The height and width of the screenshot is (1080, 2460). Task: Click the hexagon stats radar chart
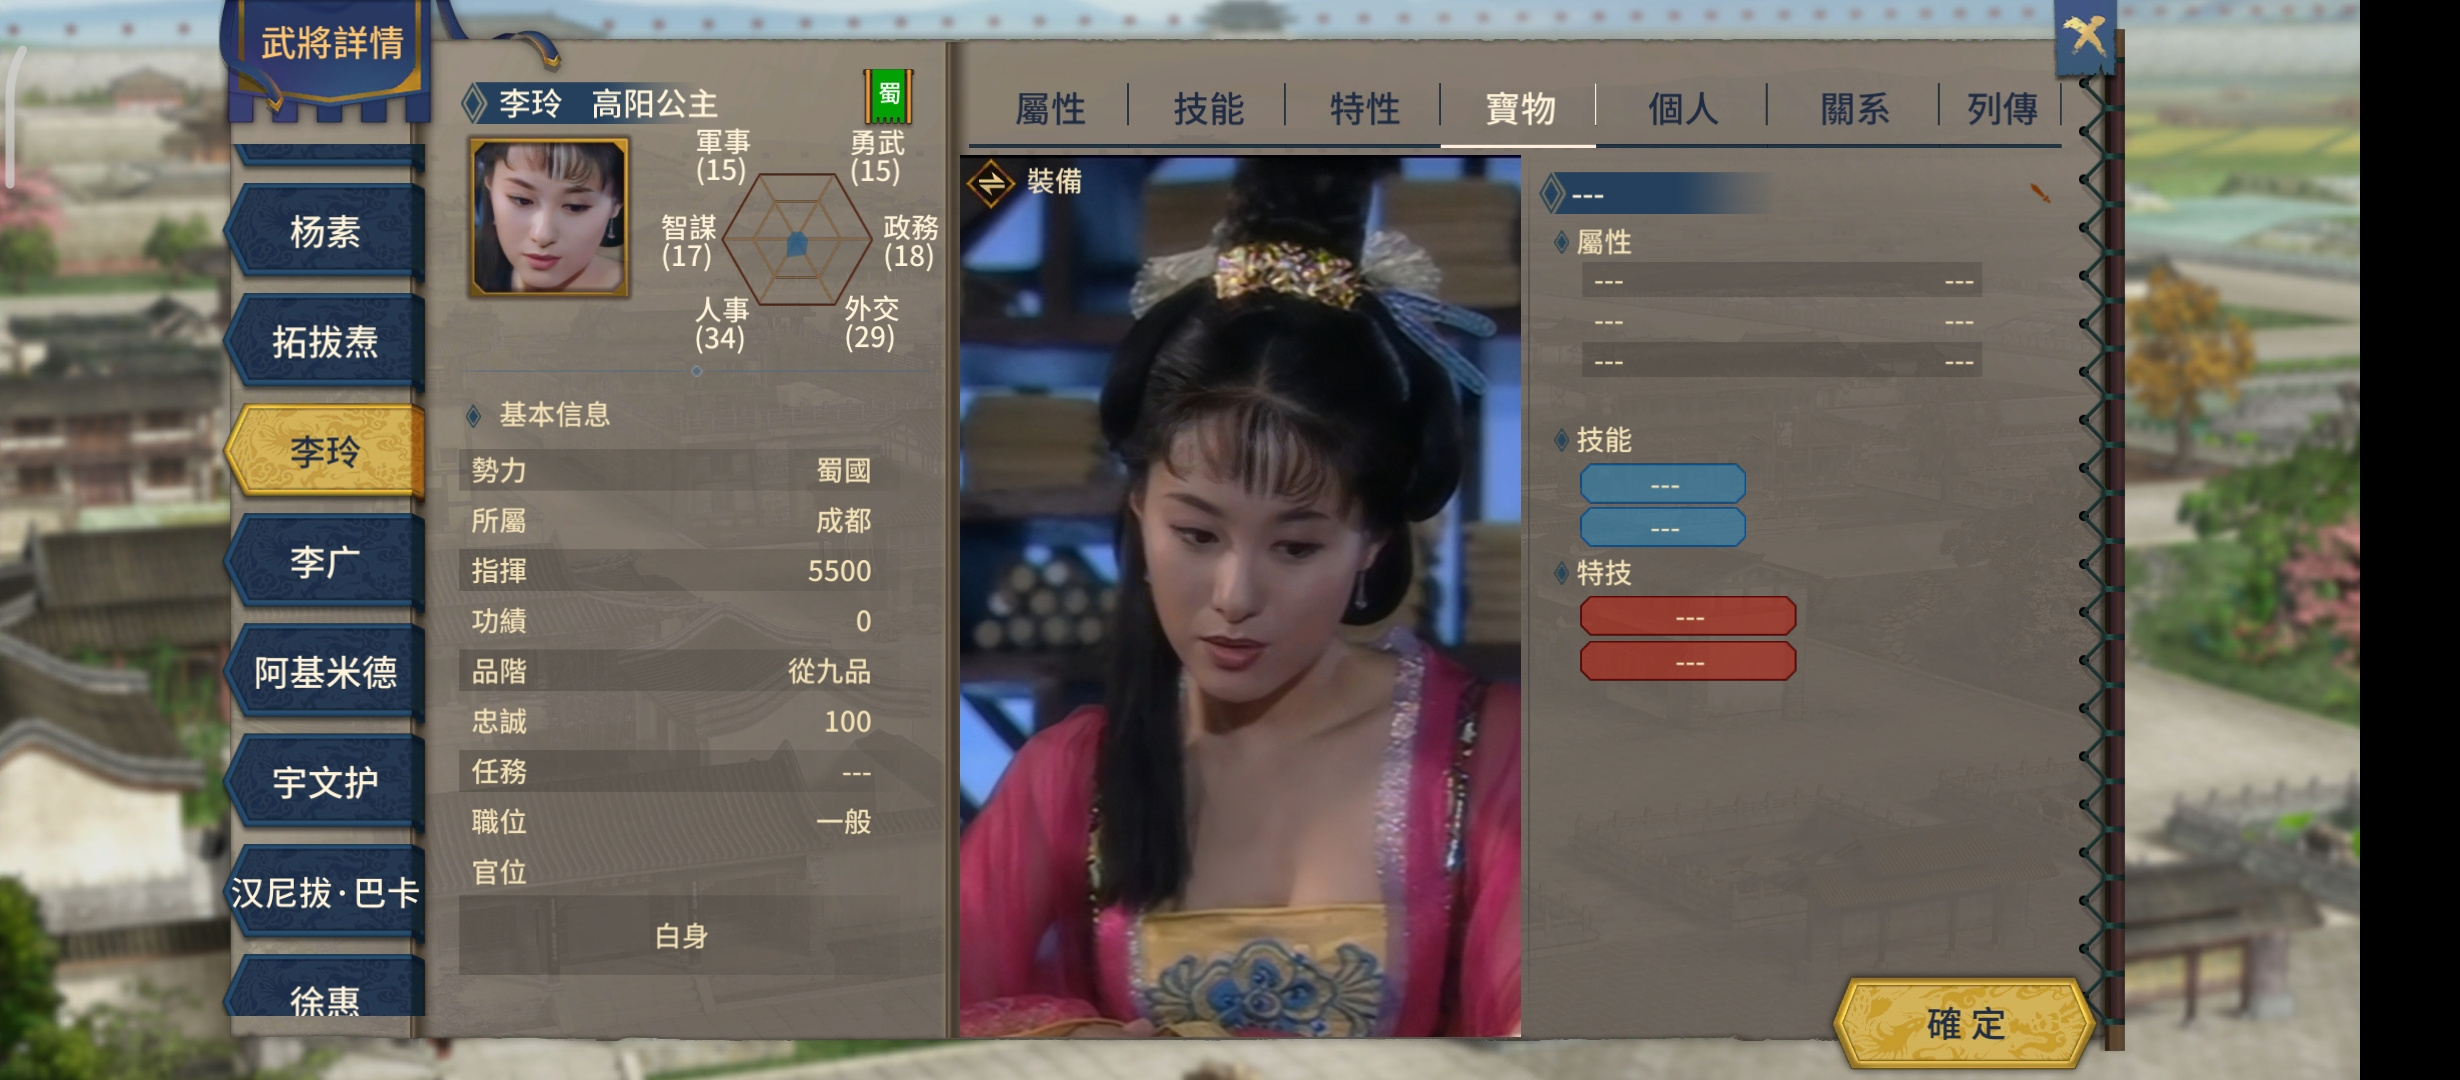797,240
